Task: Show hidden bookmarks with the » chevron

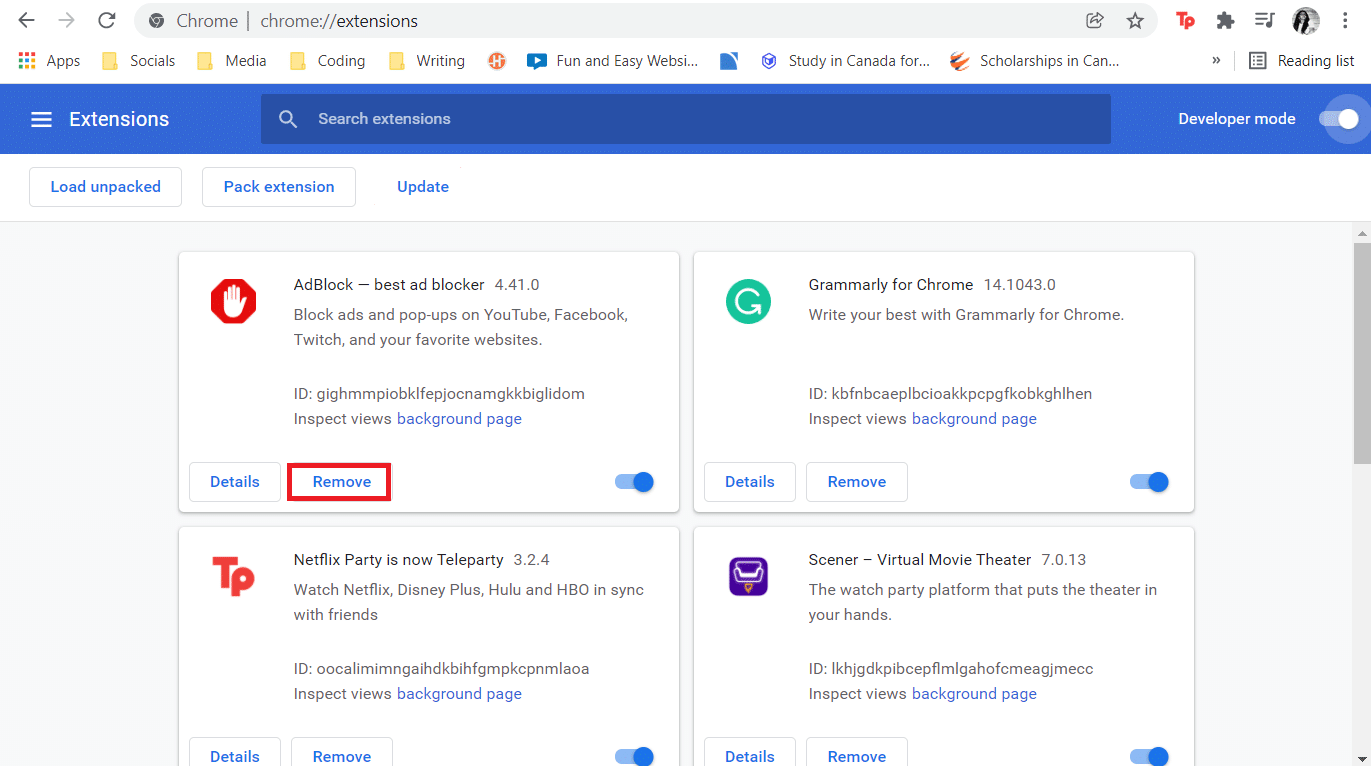Action: [1216, 60]
